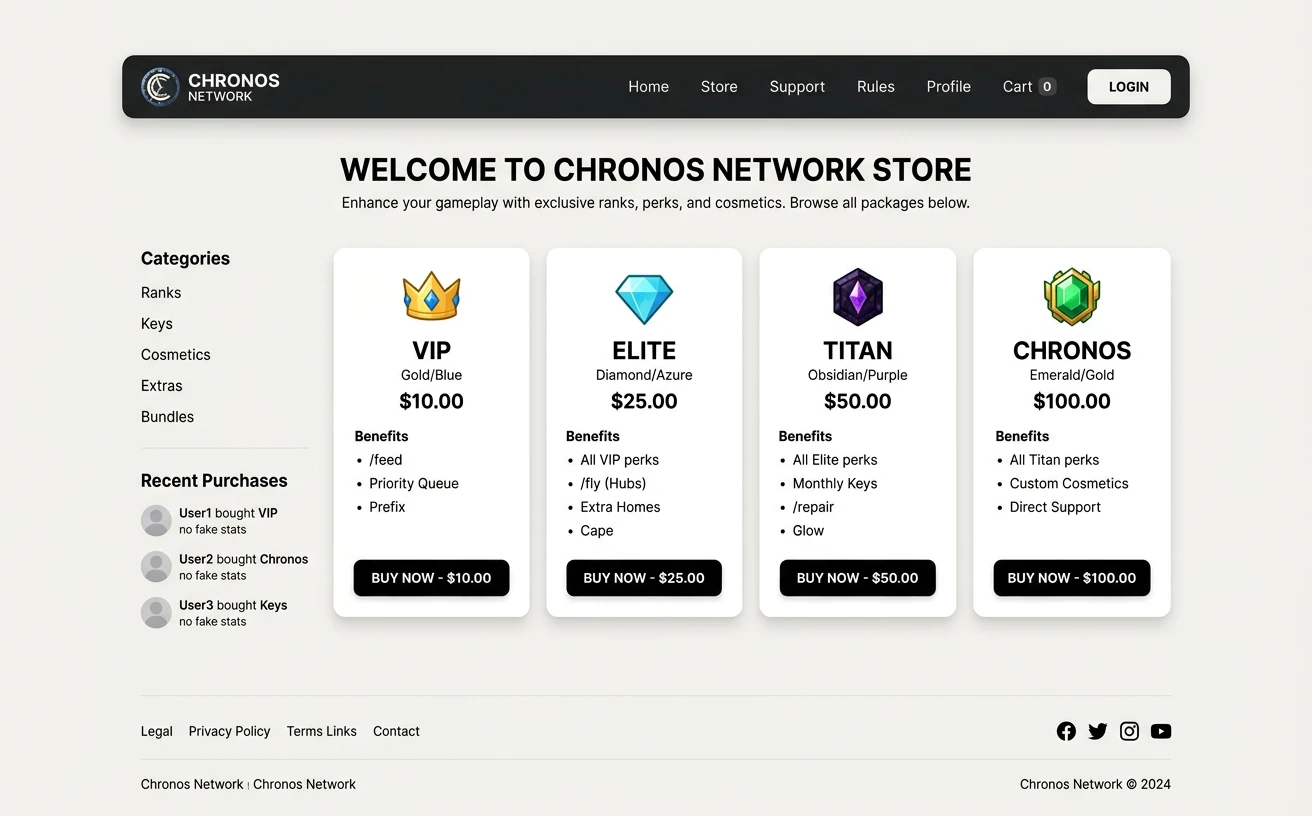Click User1's avatar in Recent Purchases
The width and height of the screenshot is (1312, 816).
tap(156, 521)
